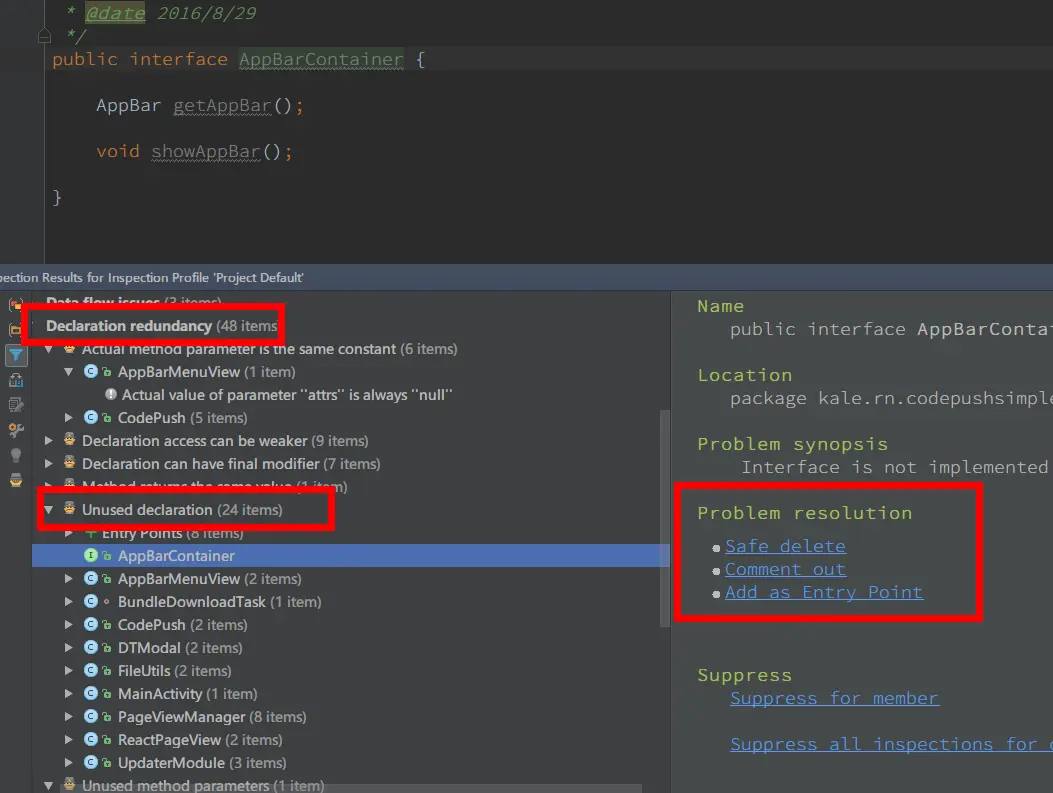Click the edit/view offline results icon
This screenshot has width=1053, height=793.
click(x=16, y=405)
